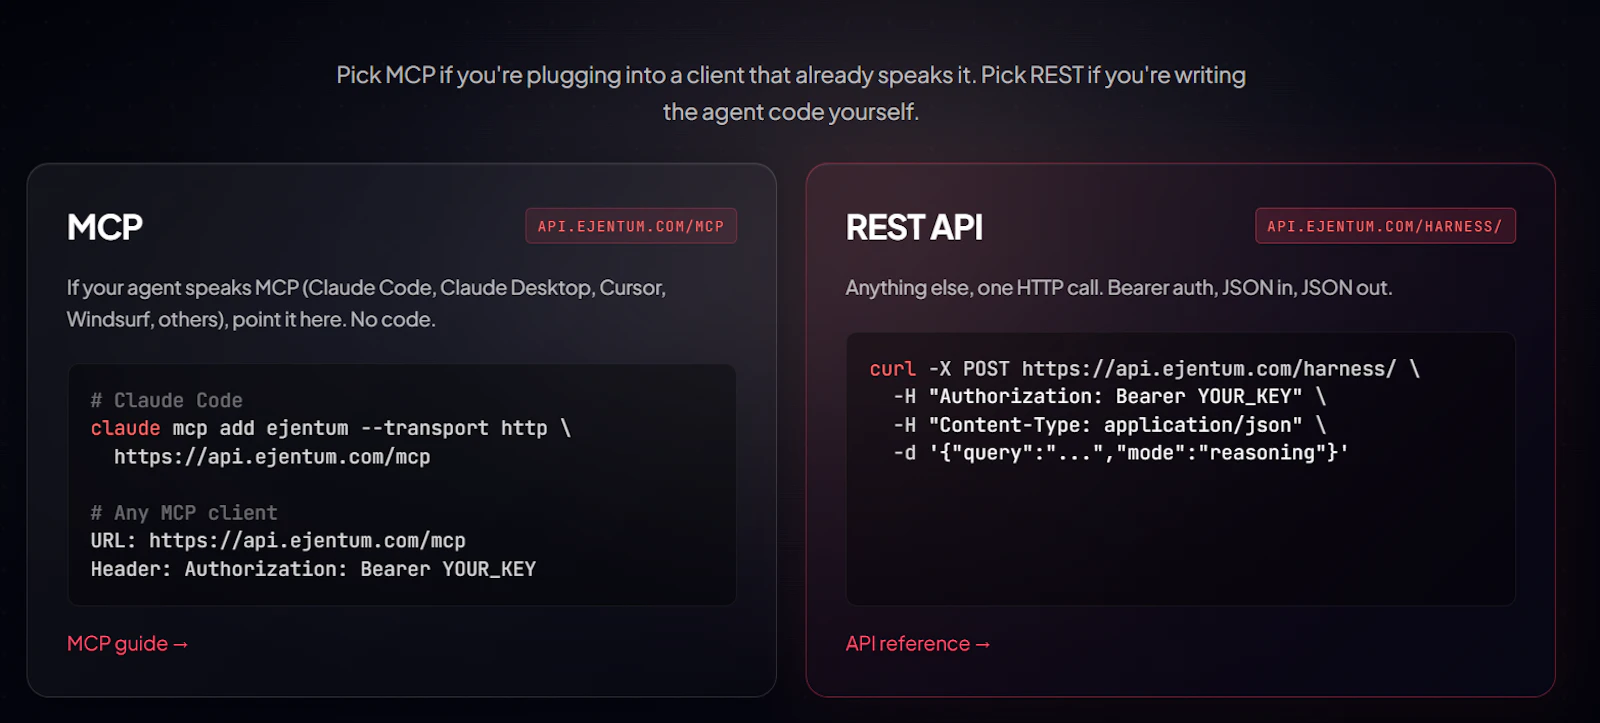Click the 'Anything else, one HTTP call' description
Viewport: 1600px width, 723px height.
tap(1119, 288)
